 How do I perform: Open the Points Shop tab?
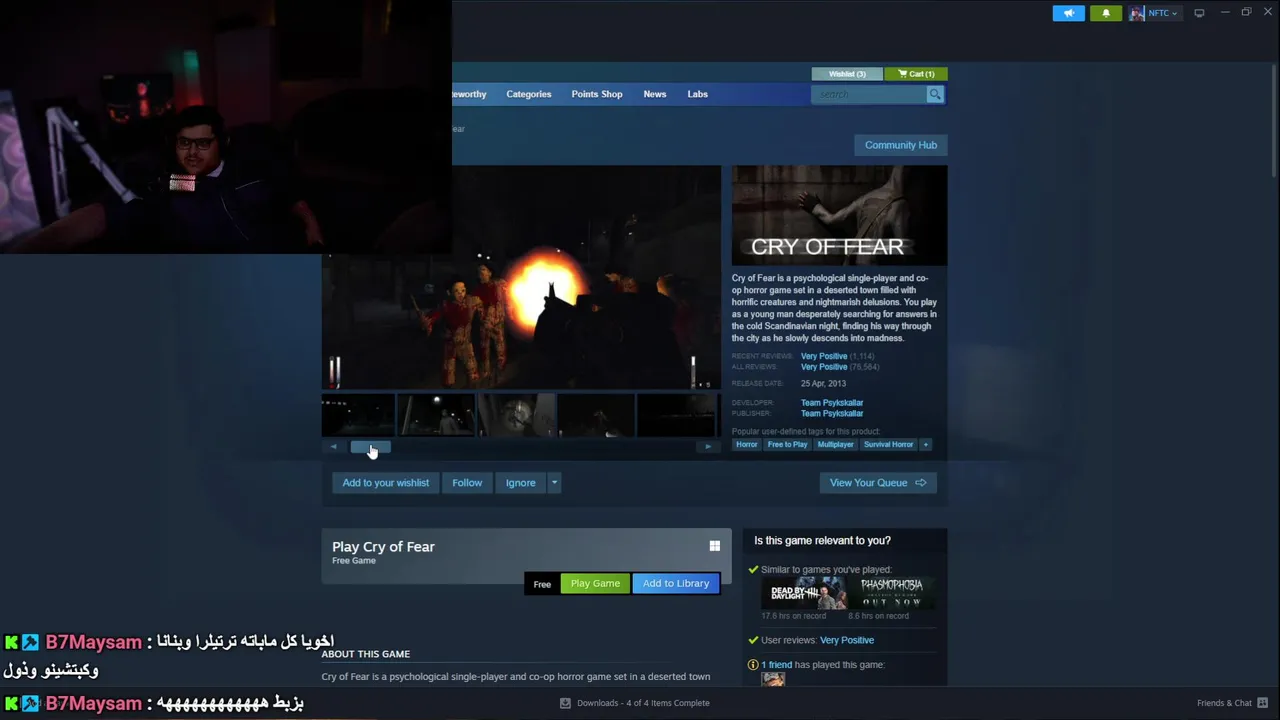(597, 94)
